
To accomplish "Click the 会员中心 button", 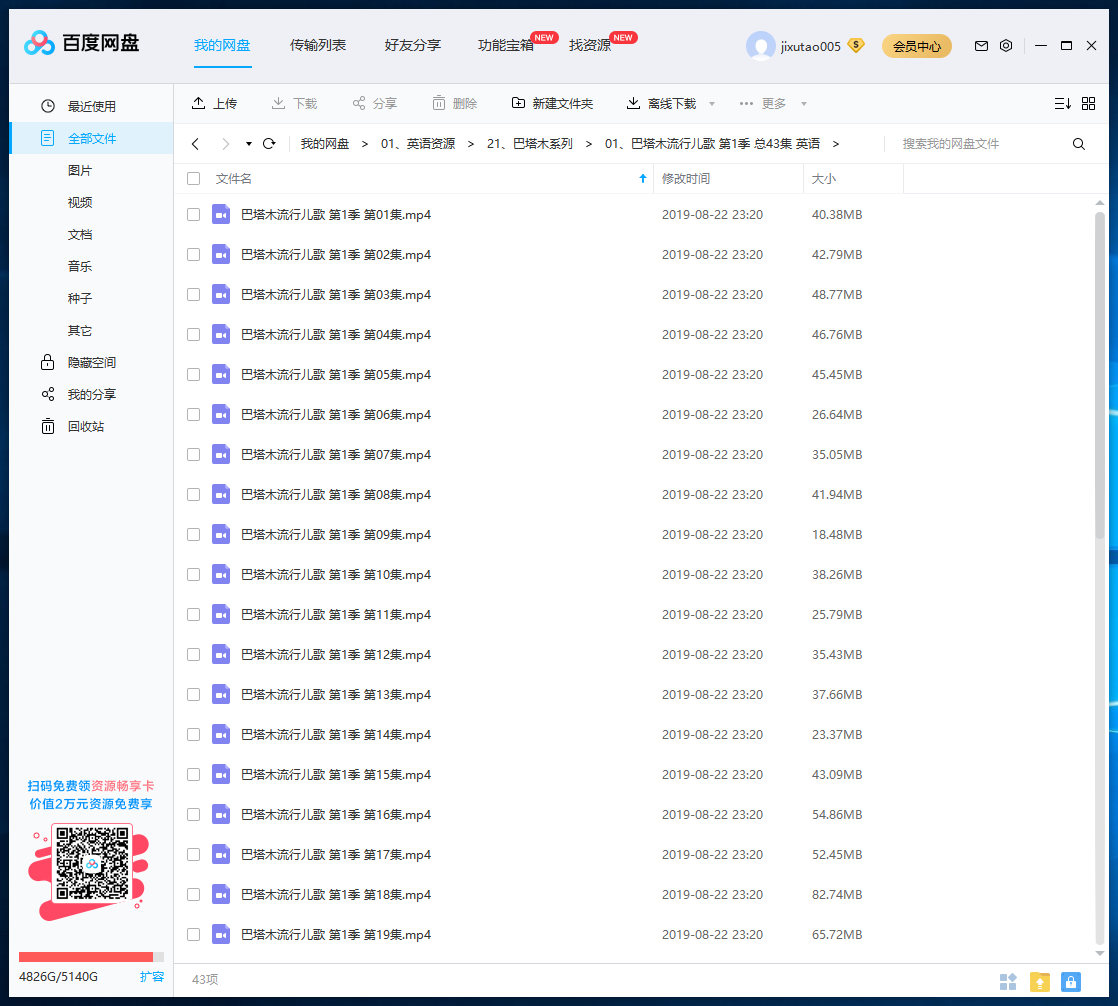I will [916, 46].
